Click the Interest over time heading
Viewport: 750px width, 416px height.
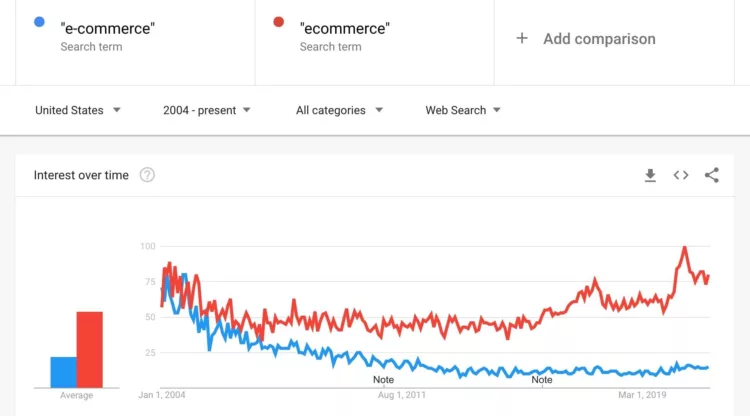(x=81, y=175)
